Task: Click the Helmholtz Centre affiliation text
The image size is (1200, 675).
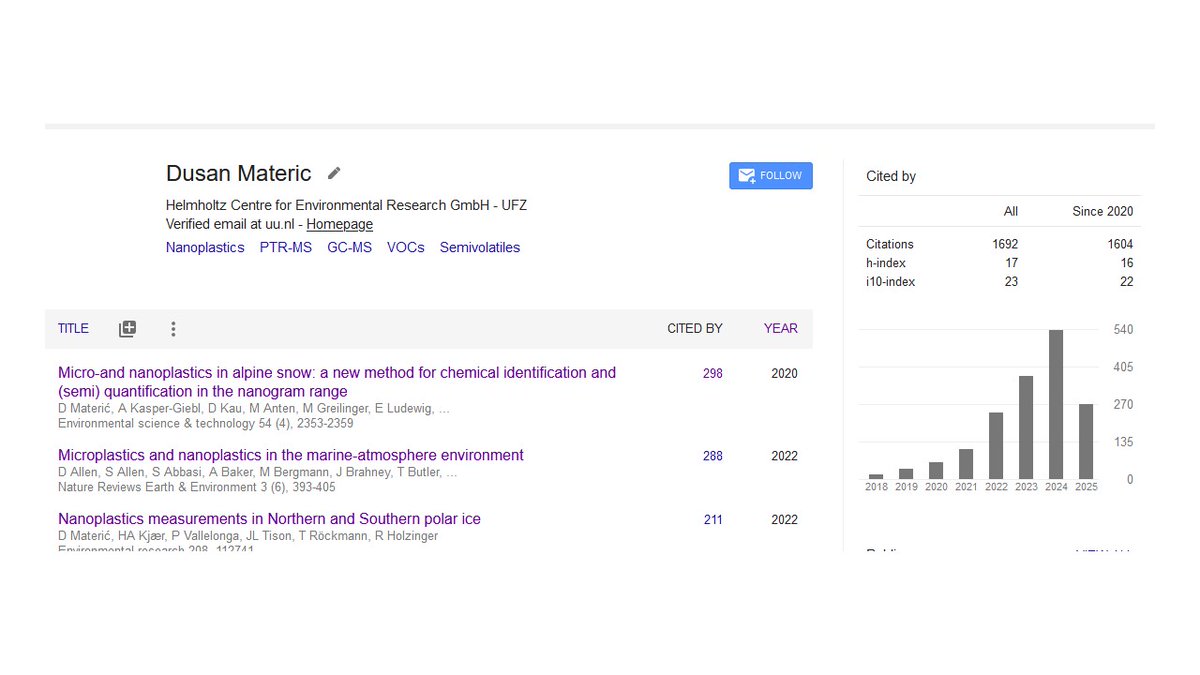Action: coord(346,205)
